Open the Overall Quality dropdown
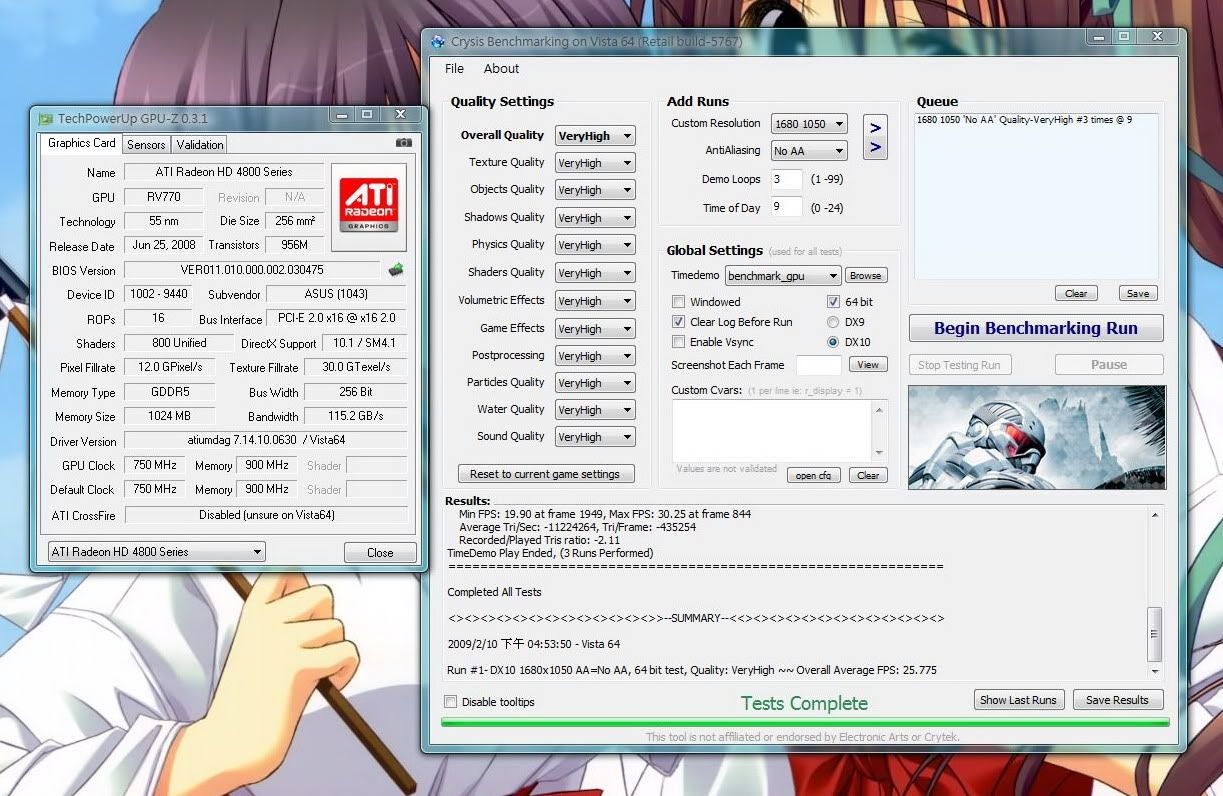1223x796 pixels. (595, 136)
